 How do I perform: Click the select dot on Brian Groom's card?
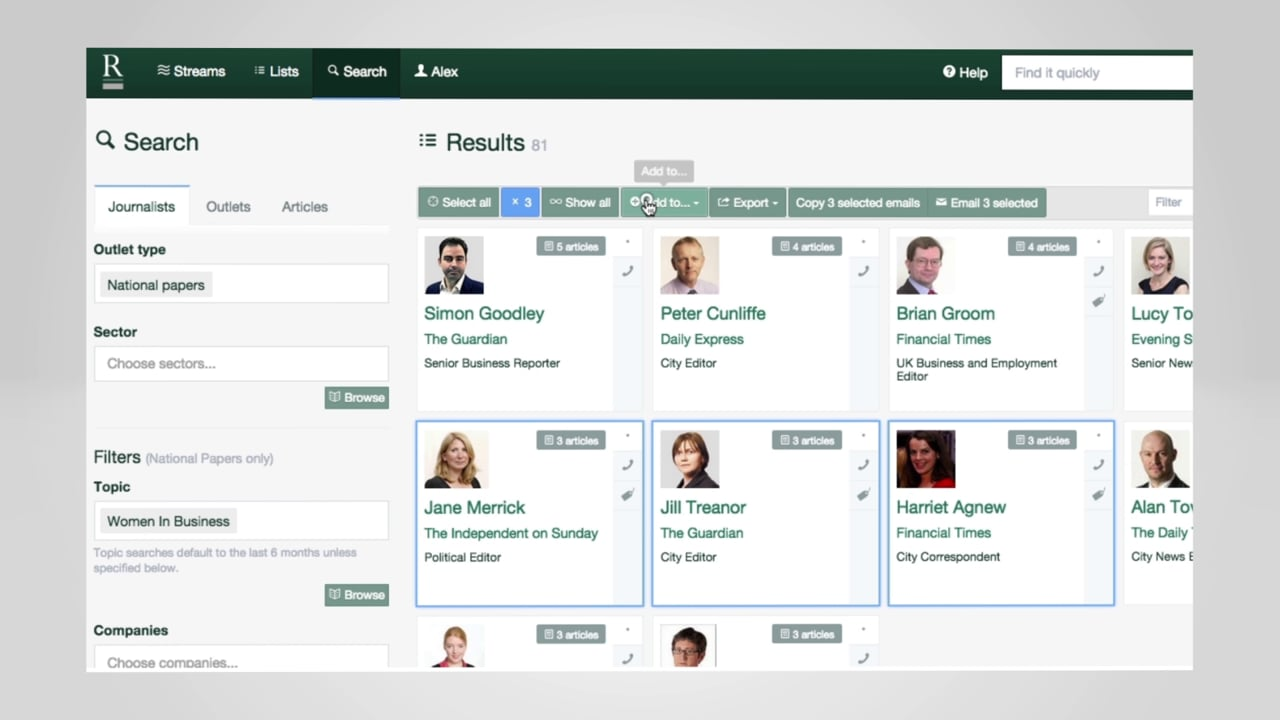(x=1099, y=242)
